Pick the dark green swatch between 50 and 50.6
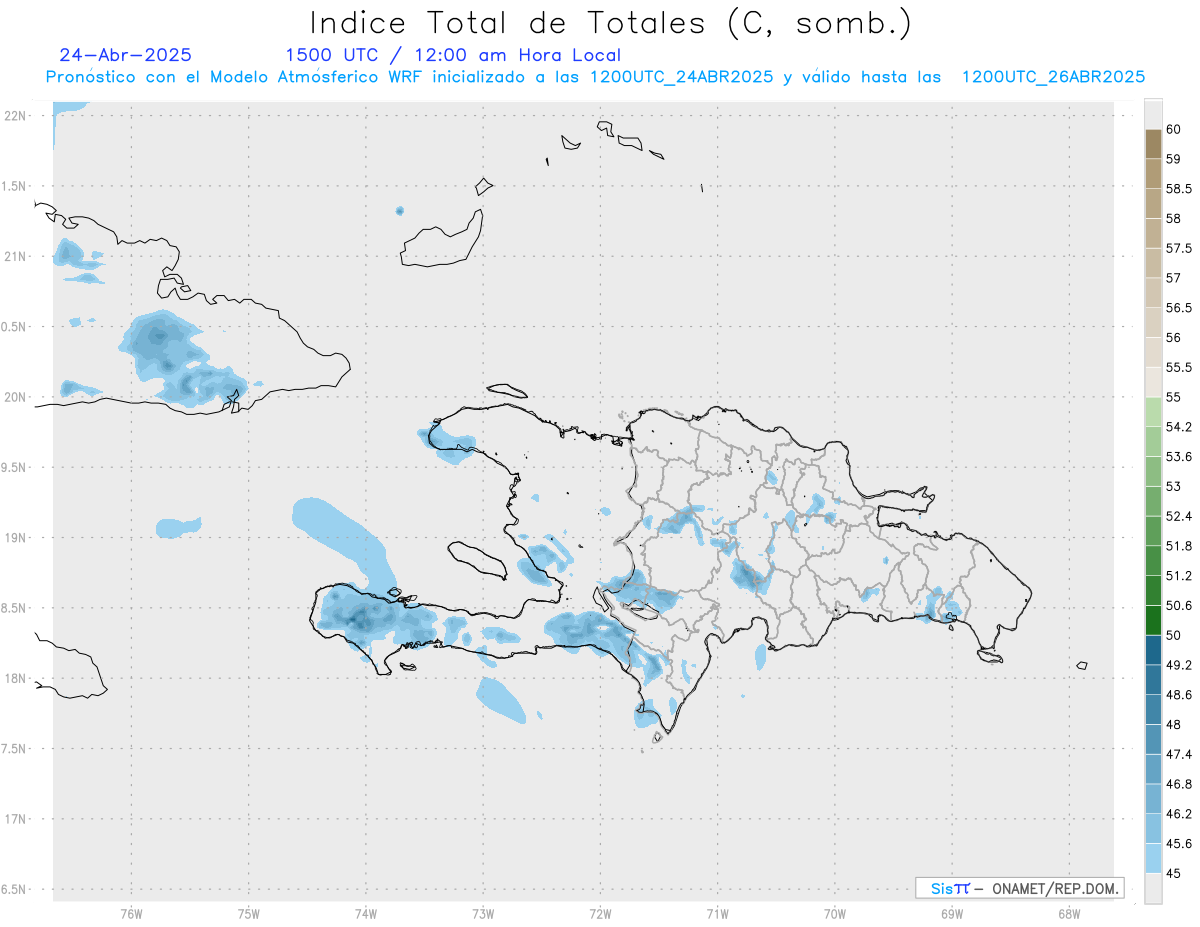The width and height of the screenshot is (1200, 927). click(x=1153, y=620)
